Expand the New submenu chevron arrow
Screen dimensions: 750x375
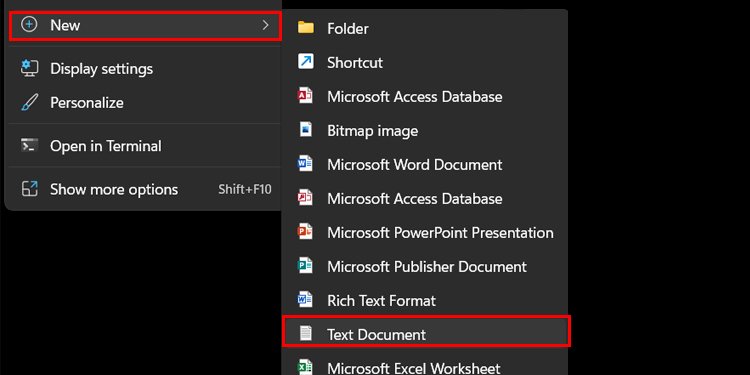[266, 25]
